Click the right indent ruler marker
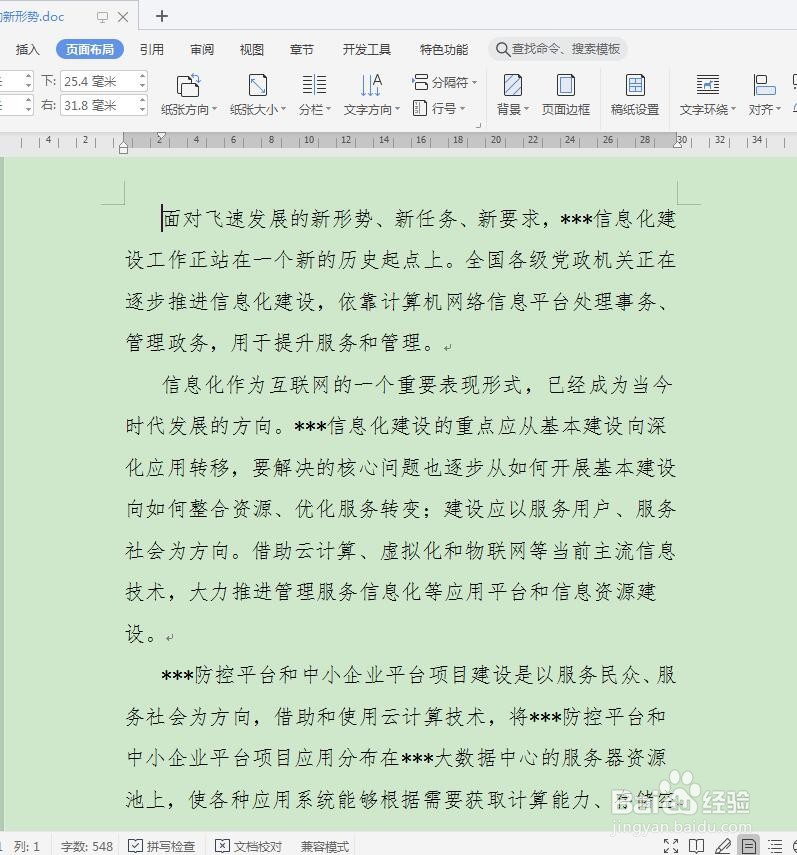Image resolution: width=797 pixels, height=855 pixels. [x=678, y=144]
